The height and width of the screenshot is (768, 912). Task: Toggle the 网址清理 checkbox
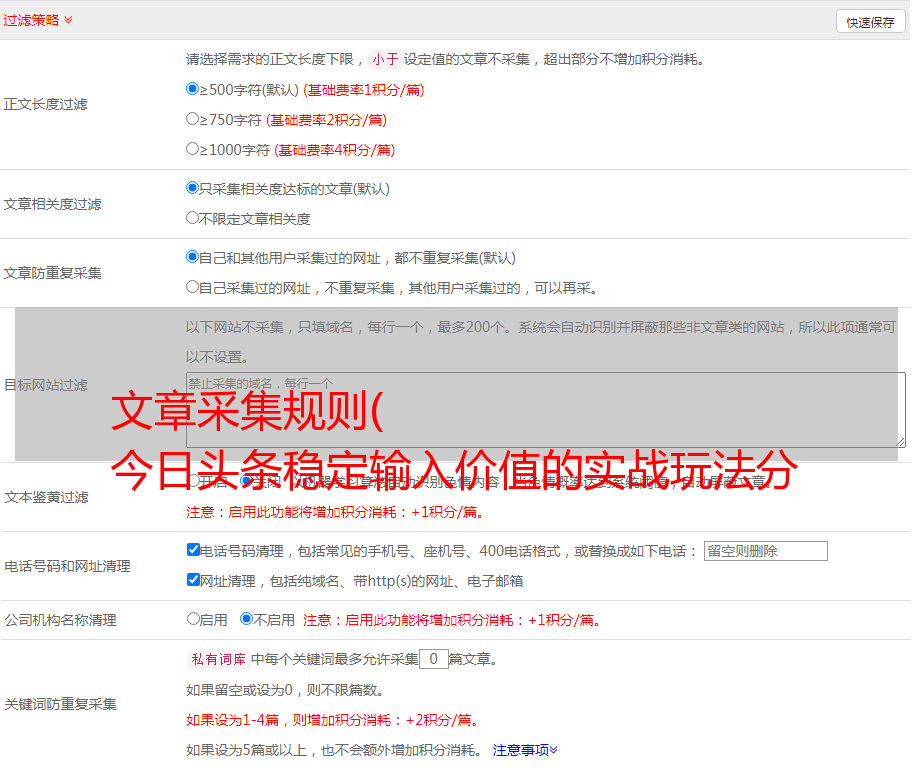194,580
